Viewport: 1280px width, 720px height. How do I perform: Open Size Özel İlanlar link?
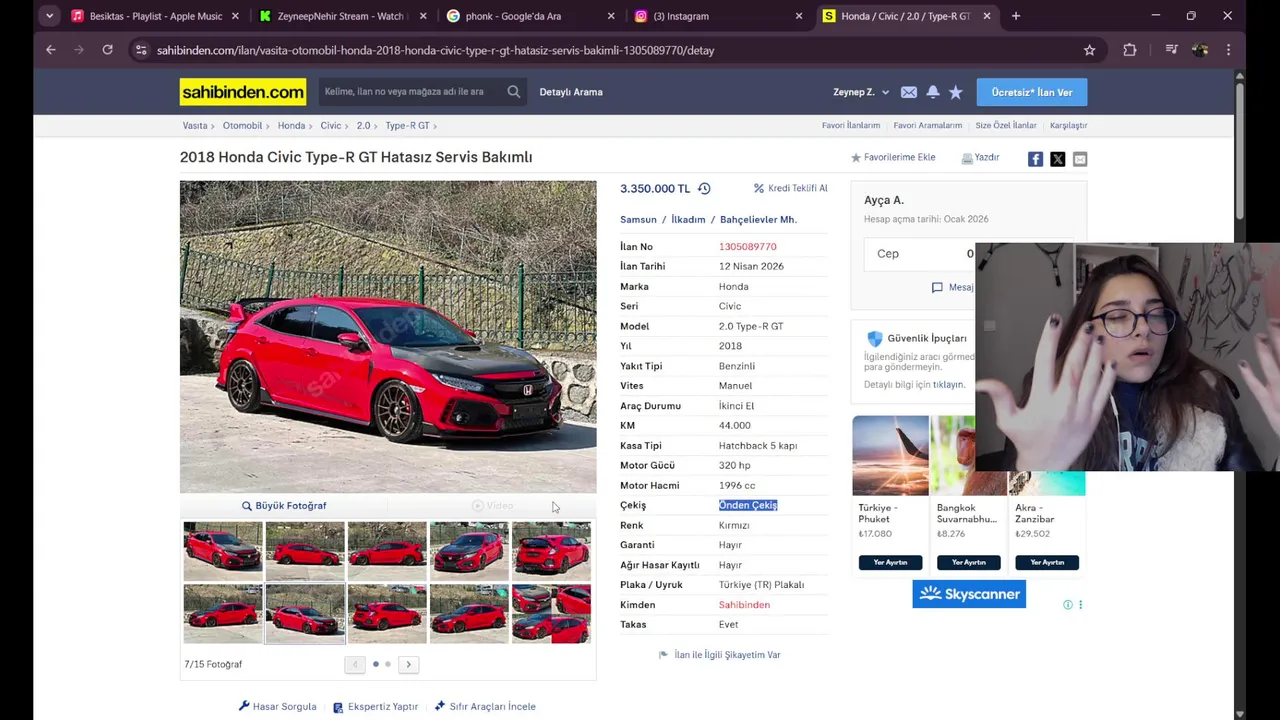tap(1006, 126)
